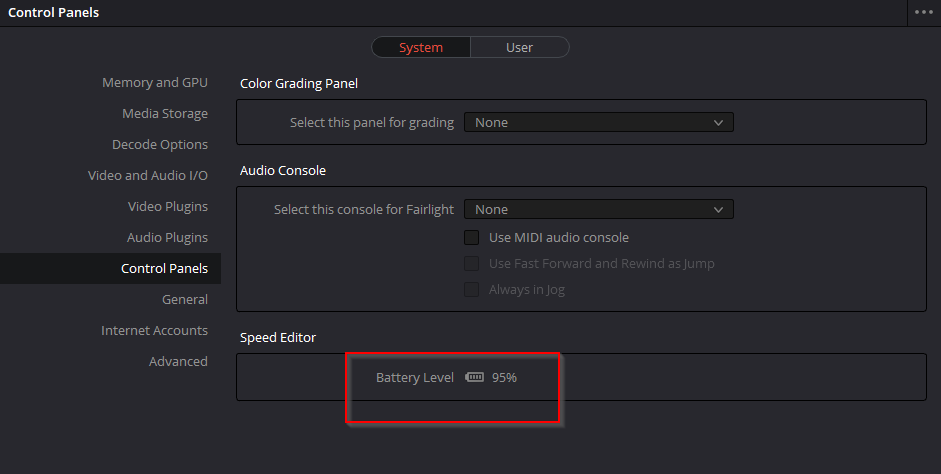
Task: Open the Advanced settings section
Action: click(x=178, y=362)
